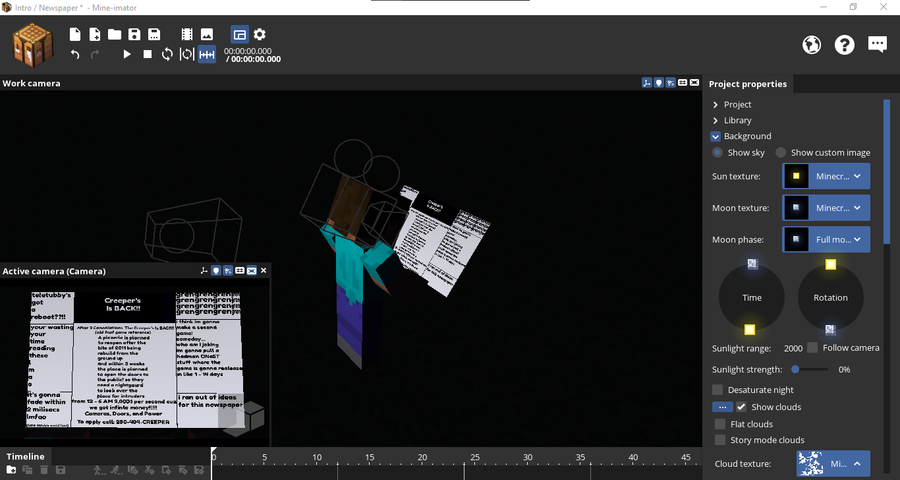This screenshot has height=480, width=900.
Task: Open the Moon texture dropdown
Action: point(826,208)
